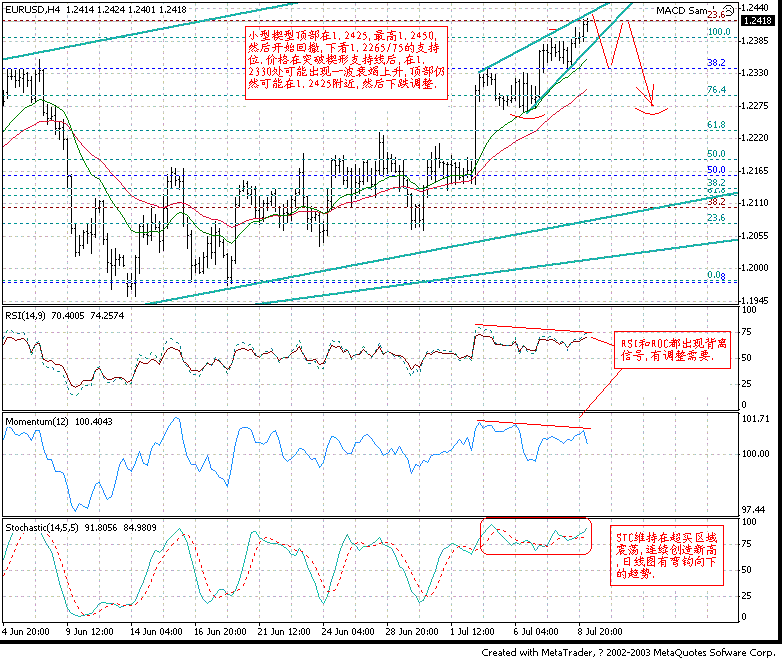Viewport: 782px width, 660px height.
Task: Click the 76.4 Fibonacci level label
Action: pos(717,90)
